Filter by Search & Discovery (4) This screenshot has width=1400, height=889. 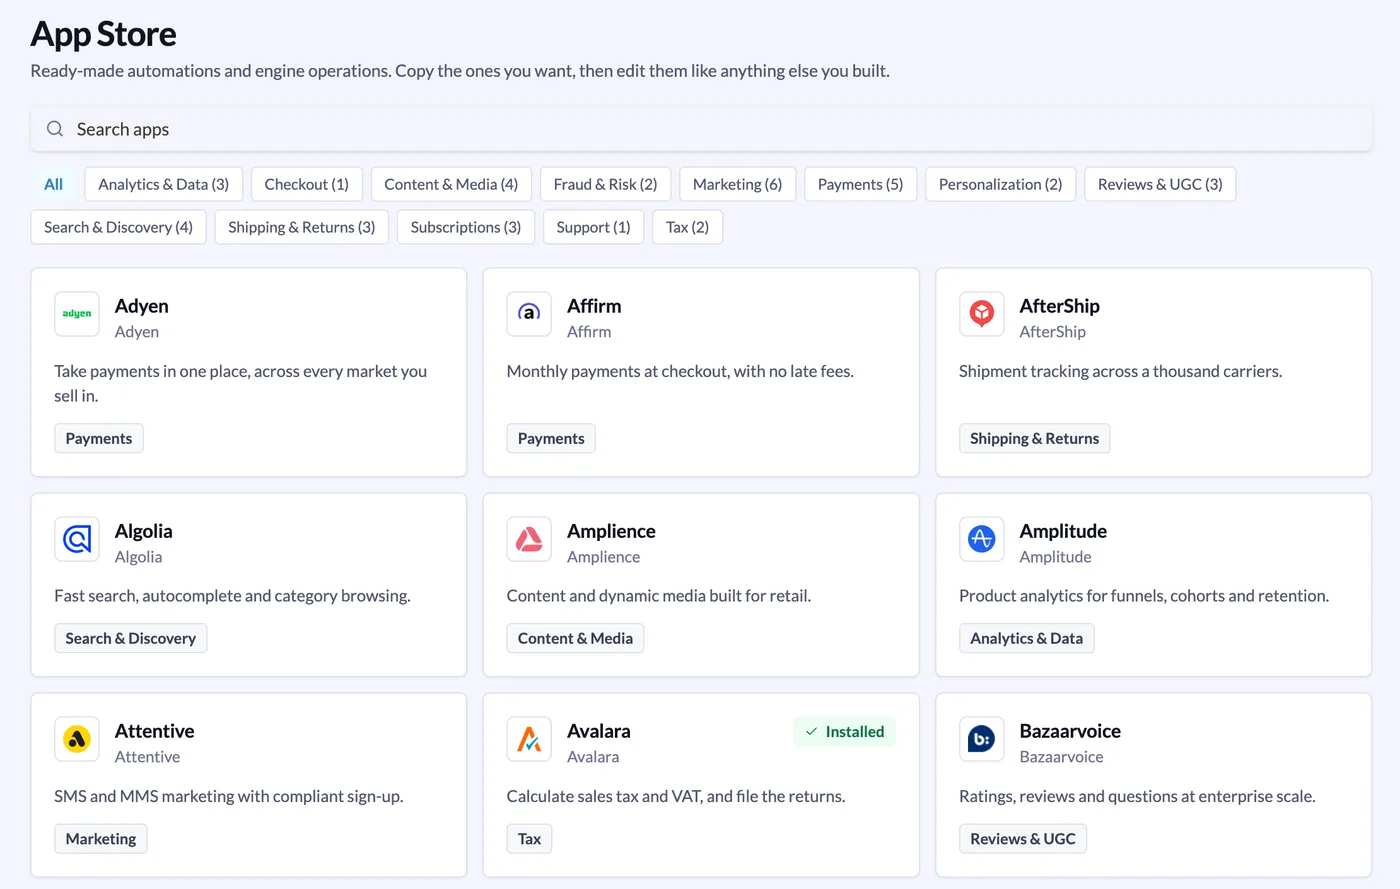coord(119,227)
